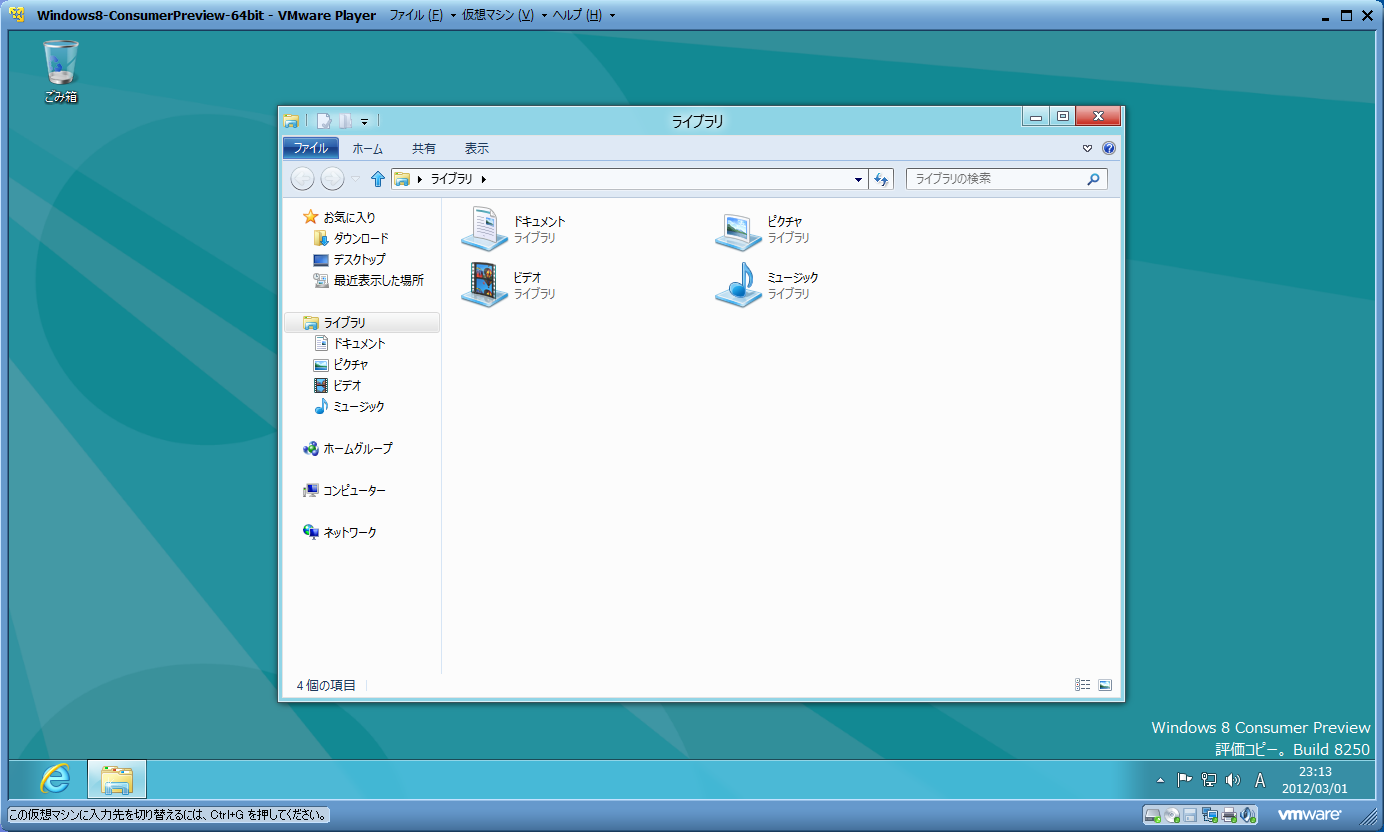The height and width of the screenshot is (832, 1384).
Task: Open the ごみ箱 recycle bin on desktop
Action: click(x=60, y=71)
